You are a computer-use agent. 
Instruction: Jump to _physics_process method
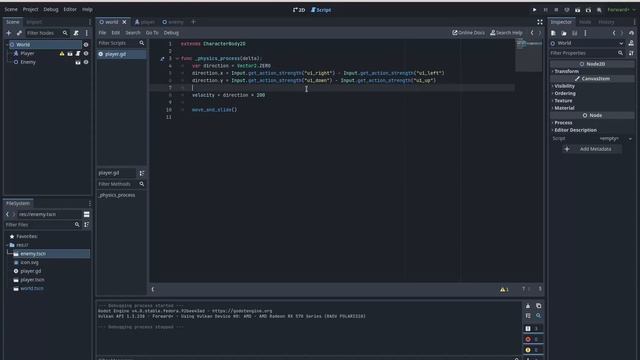[117, 195]
